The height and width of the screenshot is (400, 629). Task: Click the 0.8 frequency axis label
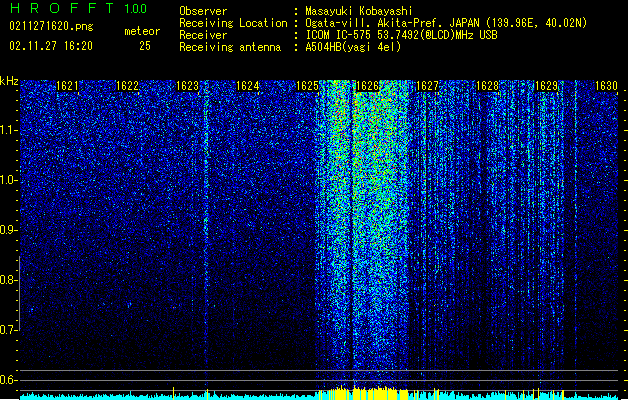[x=8, y=280]
